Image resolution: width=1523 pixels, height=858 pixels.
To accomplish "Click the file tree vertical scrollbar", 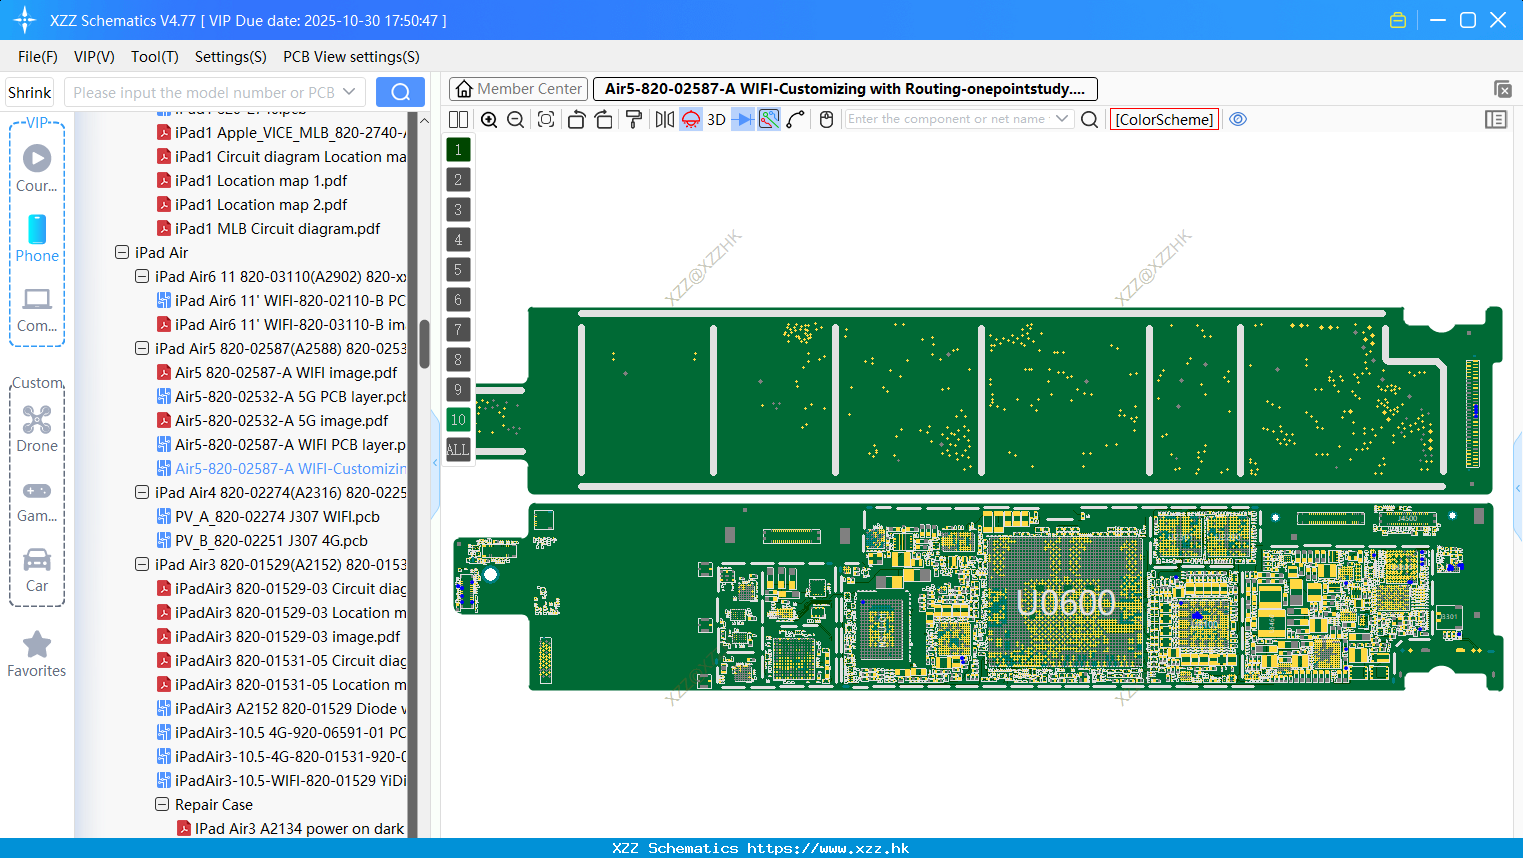I will pyautogui.click(x=424, y=343).
